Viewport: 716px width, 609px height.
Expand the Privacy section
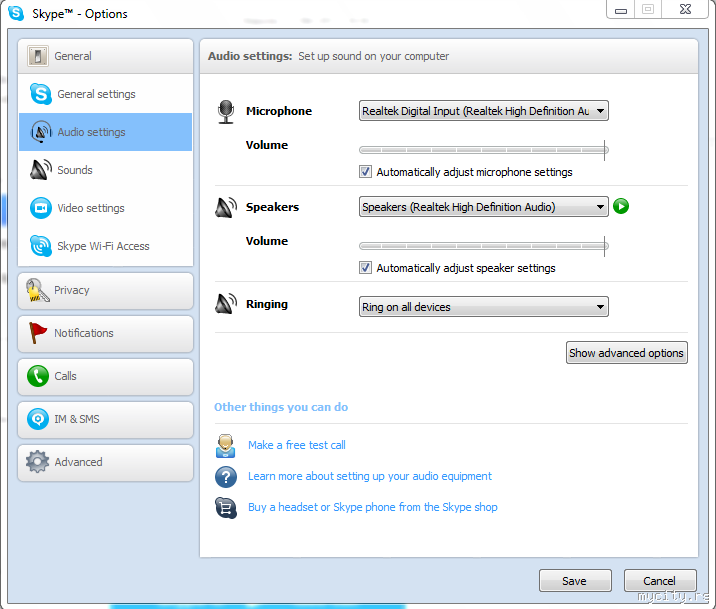pos(105,290)
